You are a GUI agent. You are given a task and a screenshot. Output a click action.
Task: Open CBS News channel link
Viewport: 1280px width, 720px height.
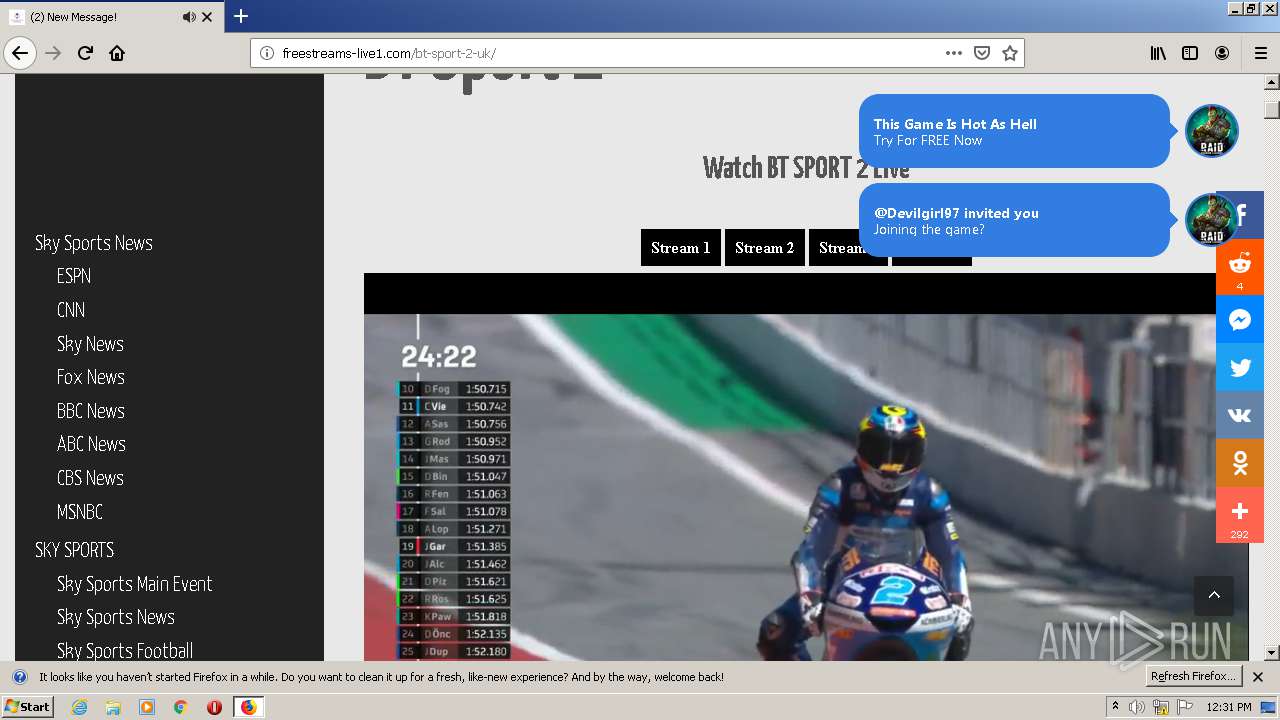pyautogui.click(x=90, y=478)
